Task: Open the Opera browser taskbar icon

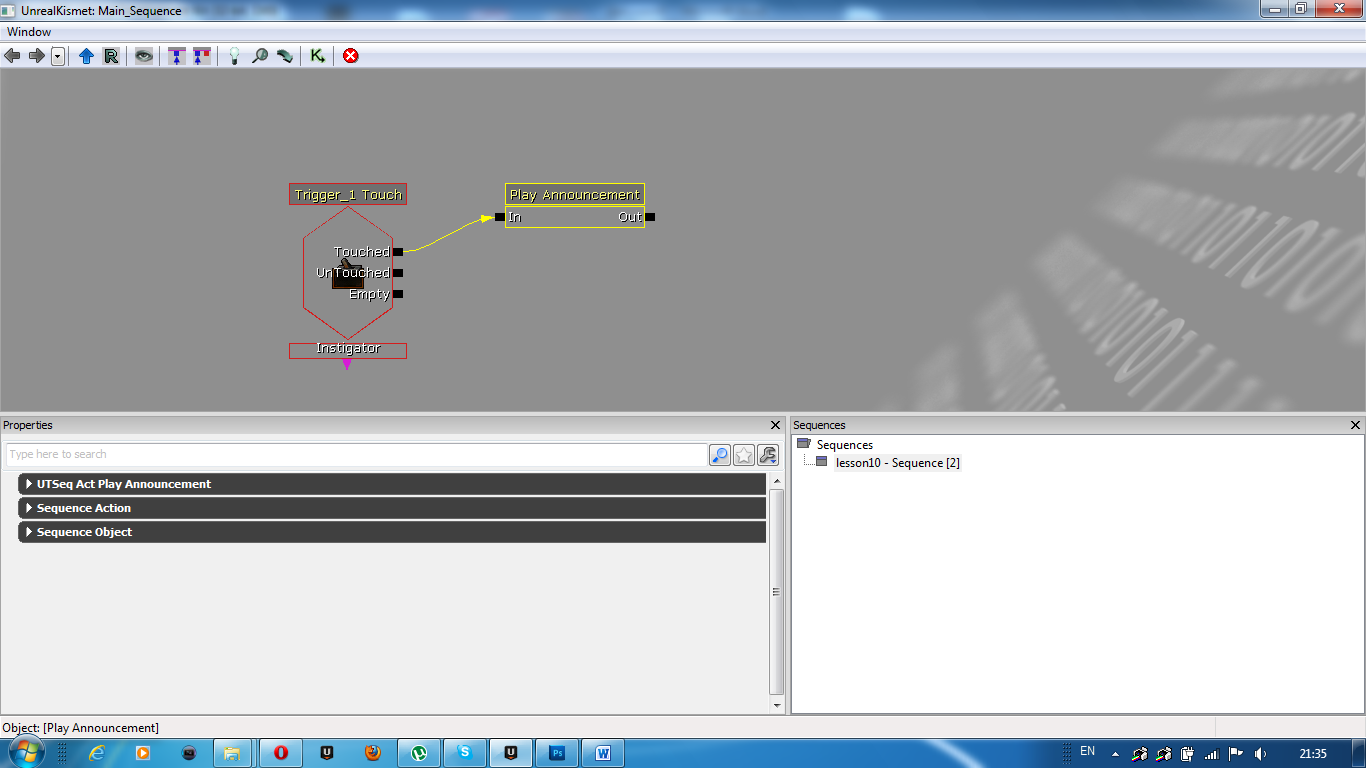Action: 281,753
